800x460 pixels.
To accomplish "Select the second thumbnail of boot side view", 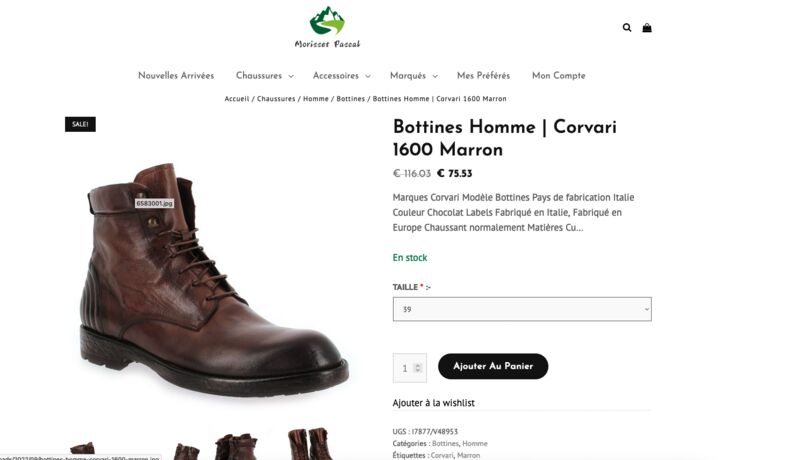I will (x=186, y=451).
